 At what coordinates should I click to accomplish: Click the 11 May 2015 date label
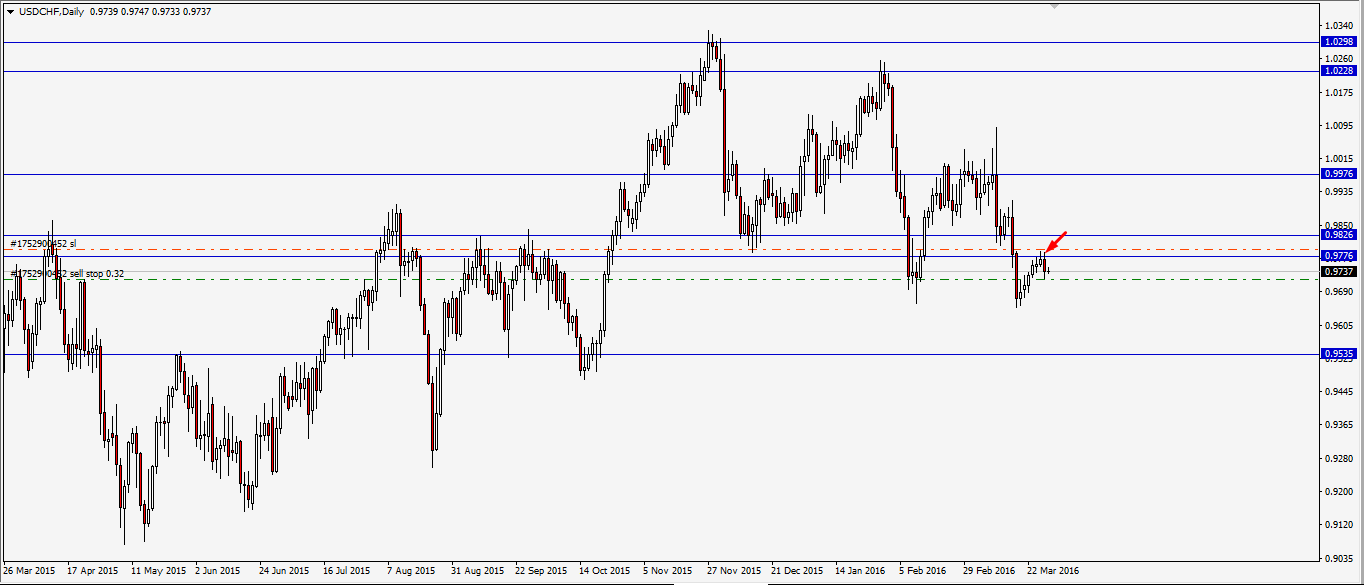tap(159, 571)
